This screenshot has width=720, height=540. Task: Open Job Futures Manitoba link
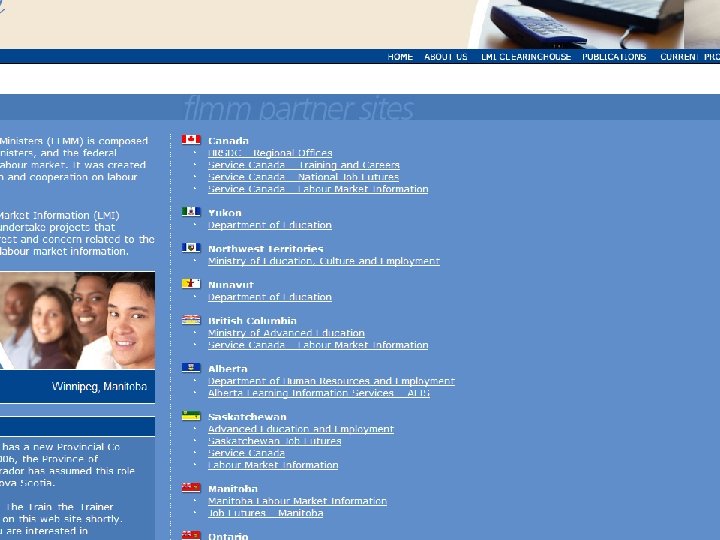[x=266, y=513]
